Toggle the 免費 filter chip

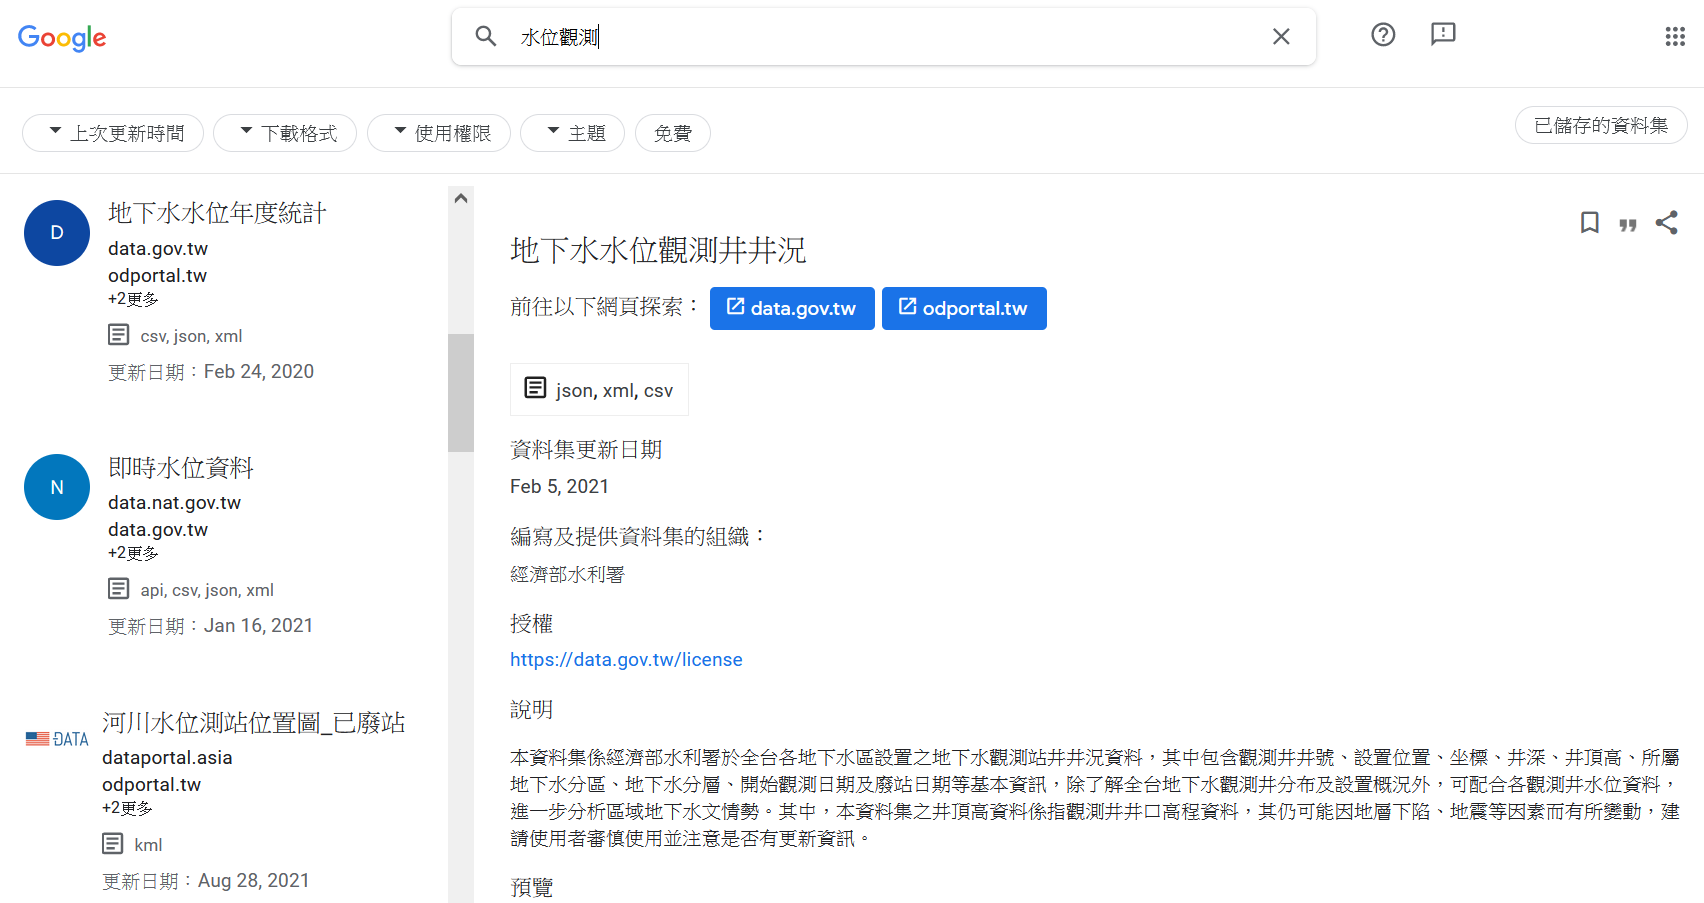coord(673,133)
